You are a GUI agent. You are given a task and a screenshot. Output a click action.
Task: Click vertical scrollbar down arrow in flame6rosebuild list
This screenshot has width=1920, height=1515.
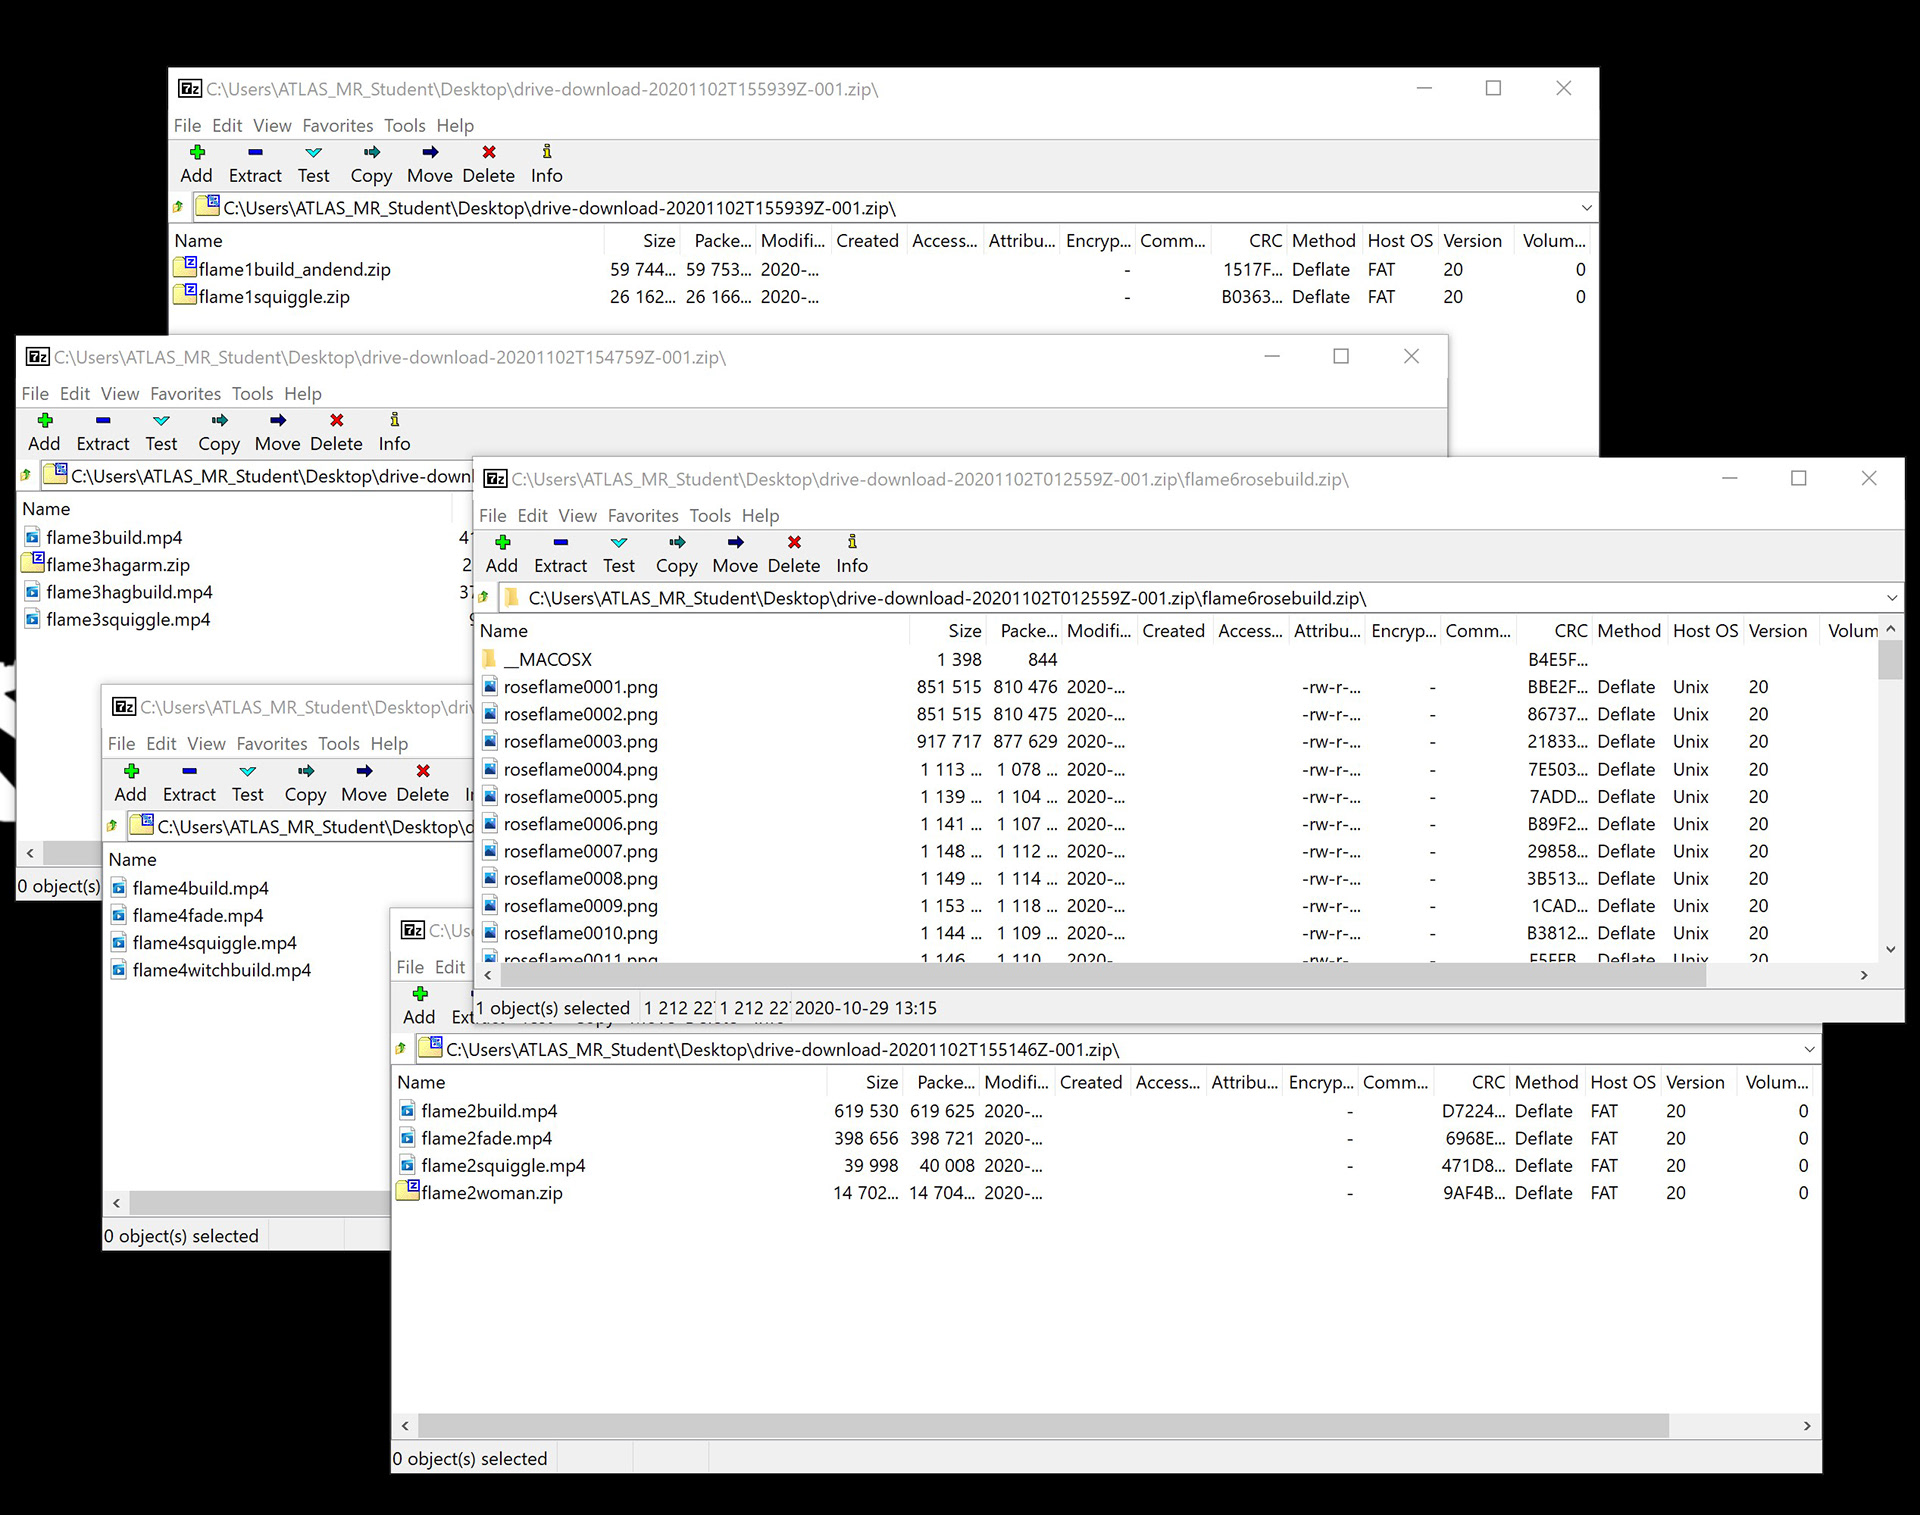tap(1890, 949)
